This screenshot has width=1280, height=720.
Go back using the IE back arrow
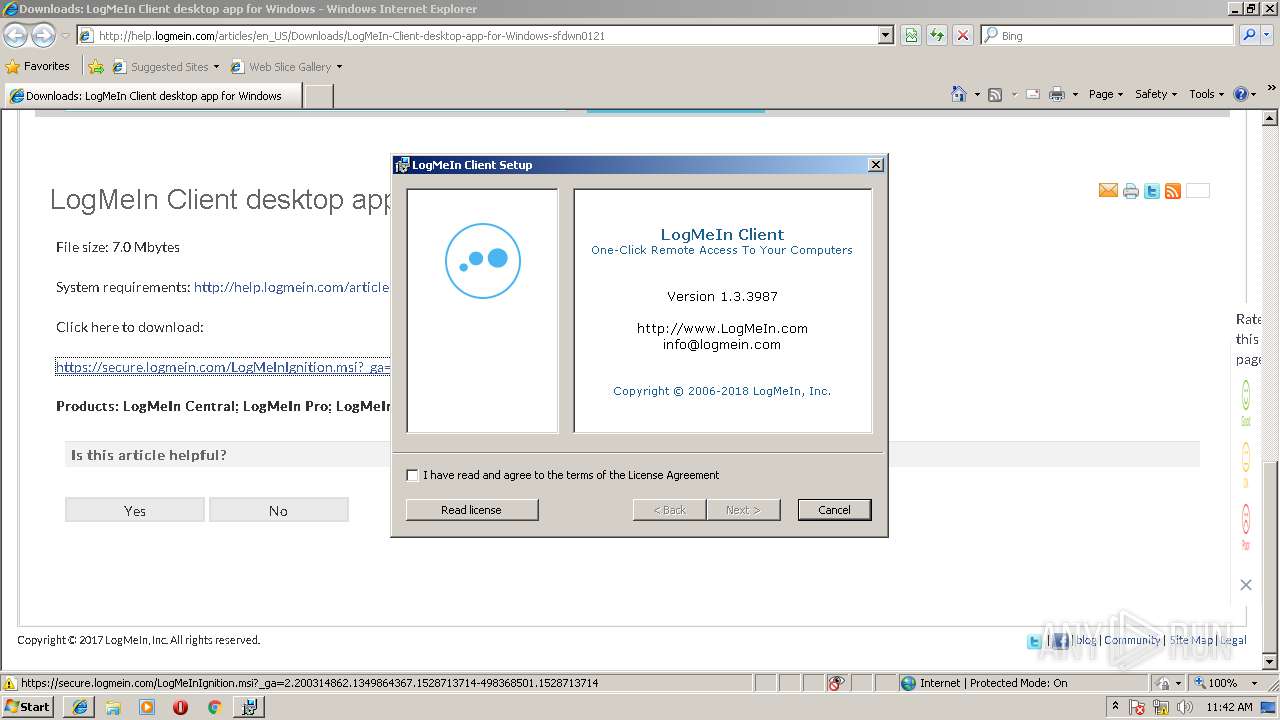[15, 35]
